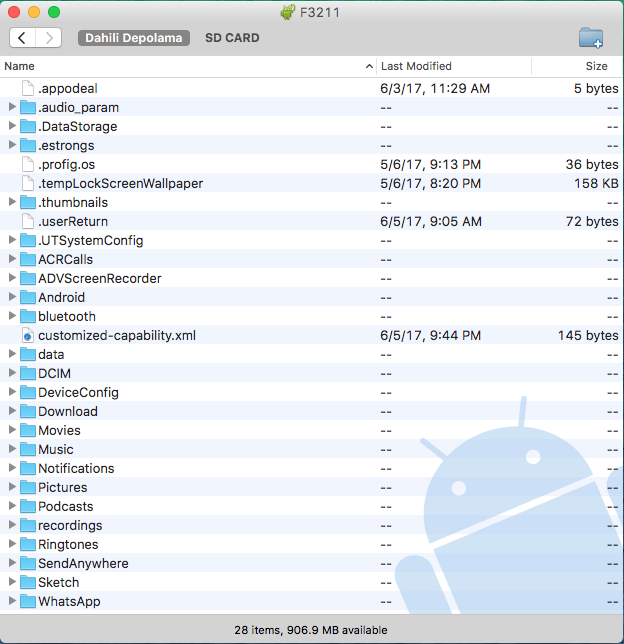Click the Download folder icon
This screenshot has width=624, height=644.
28,412
